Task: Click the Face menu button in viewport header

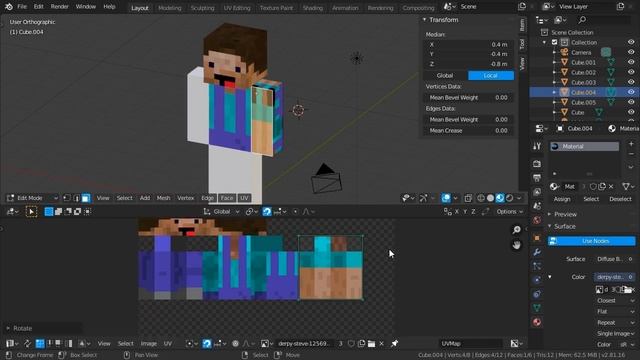Action: coord(227,198)
